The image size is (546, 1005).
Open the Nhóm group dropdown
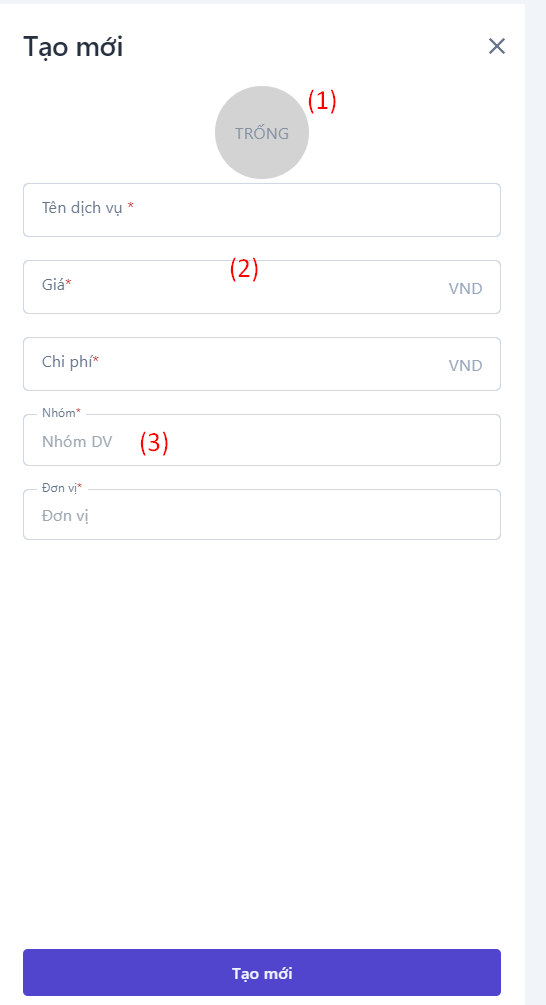tap(261, 440)
